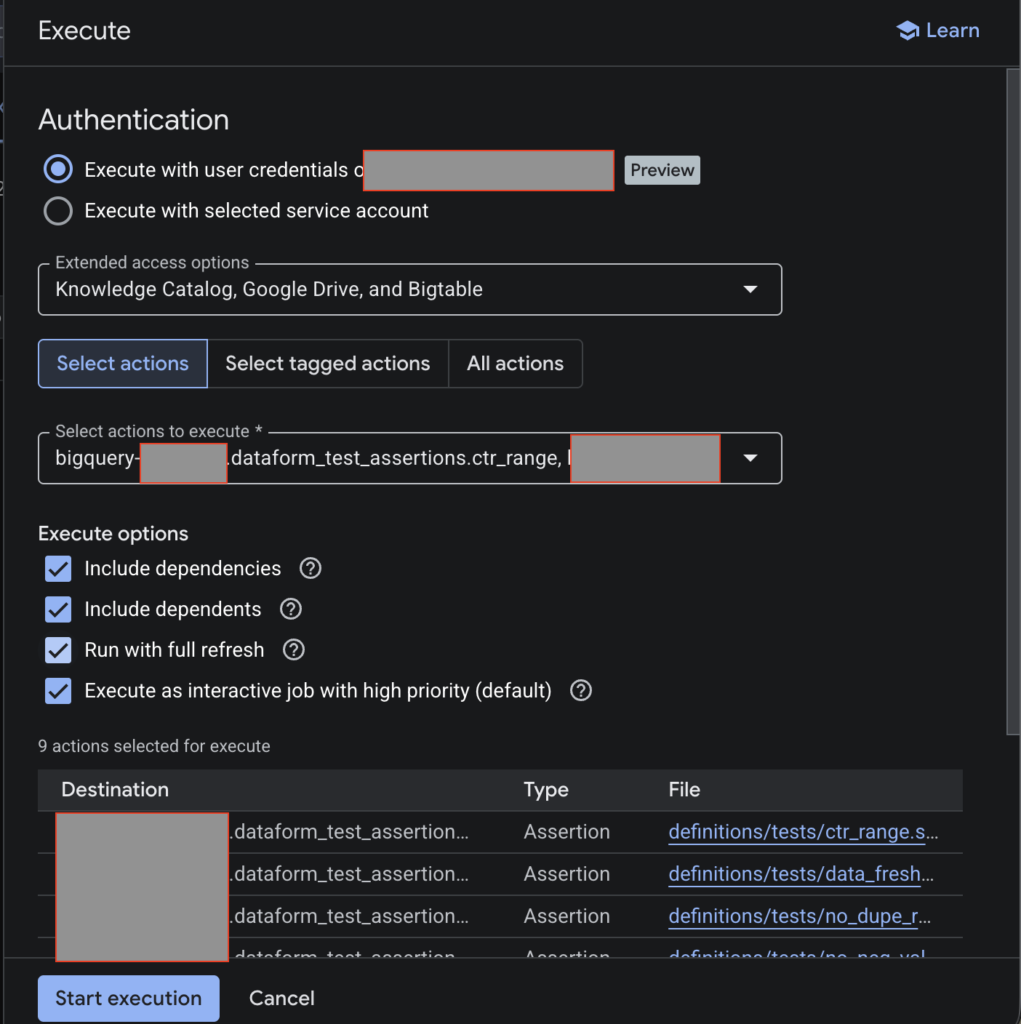This screenshot has height=1024, width=1021.
Task: Open Extended access options dropdown
Action: (x=410, y=289)
